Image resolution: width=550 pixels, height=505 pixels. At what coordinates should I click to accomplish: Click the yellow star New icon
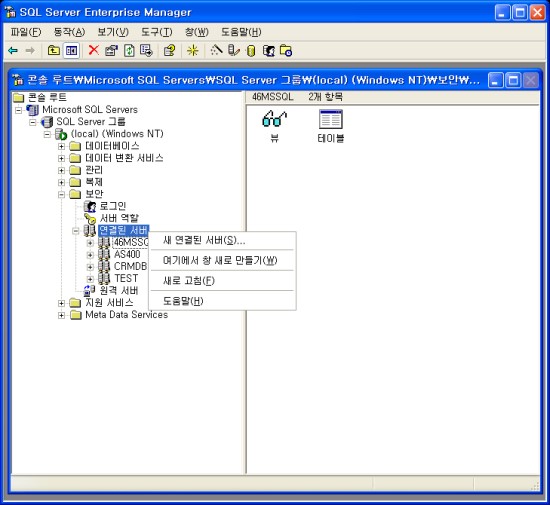coord(193,51)
